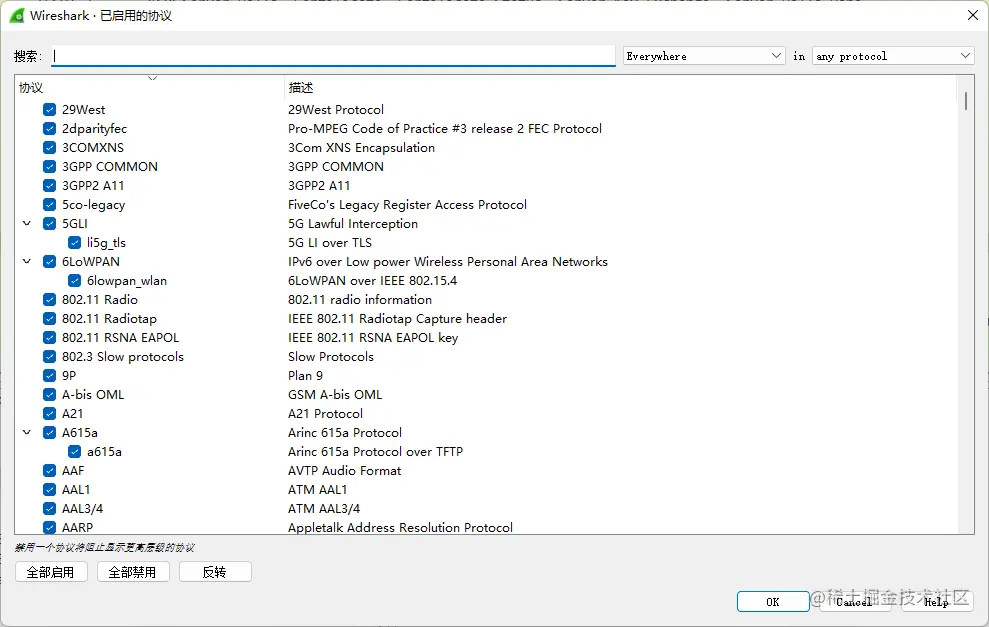Uncheck the 29West protocol checkbox

[50, 110]
